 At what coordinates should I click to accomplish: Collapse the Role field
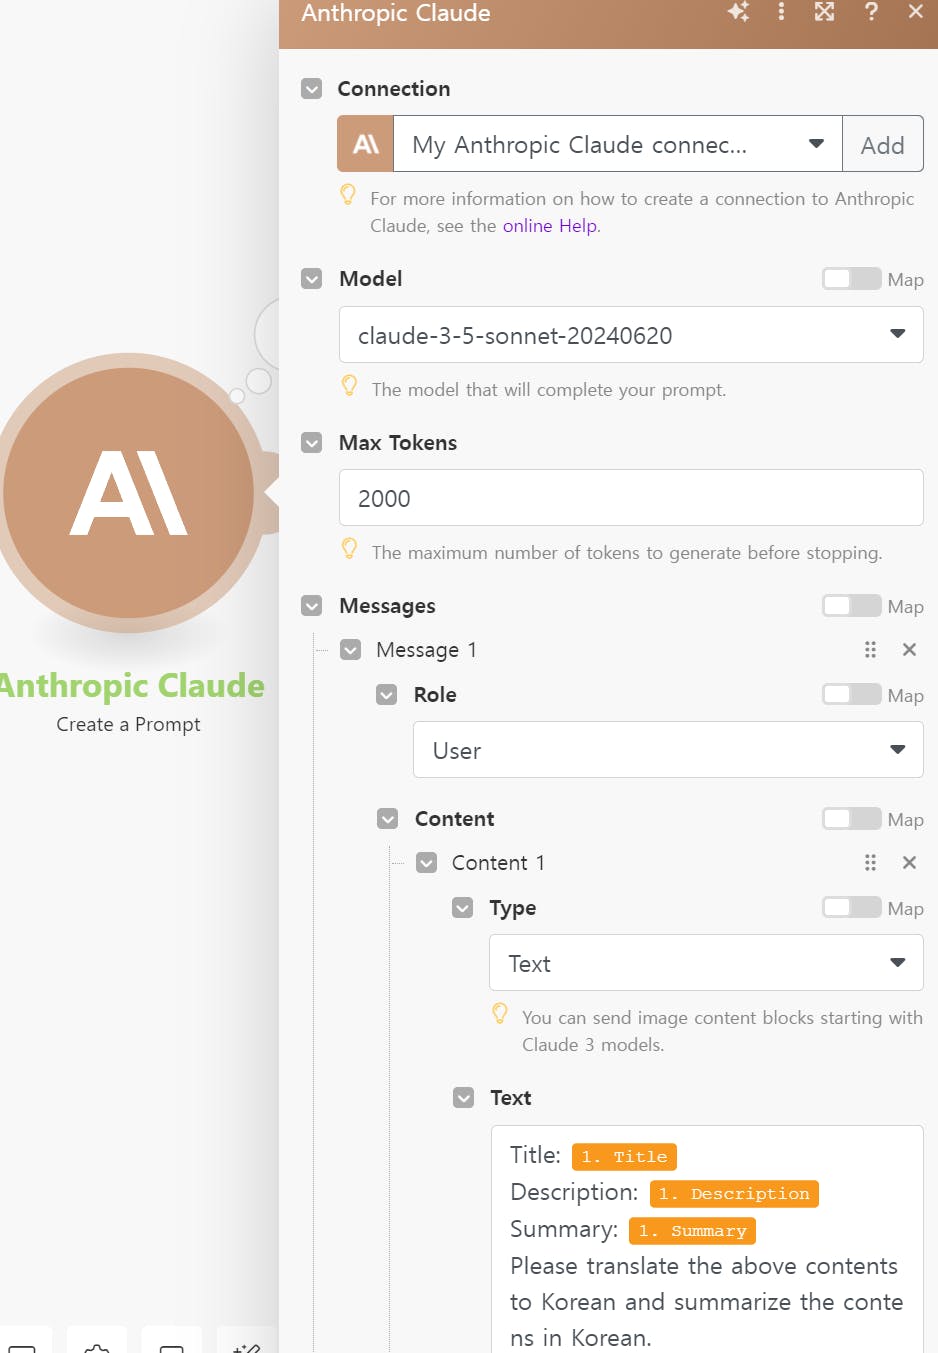387,695
